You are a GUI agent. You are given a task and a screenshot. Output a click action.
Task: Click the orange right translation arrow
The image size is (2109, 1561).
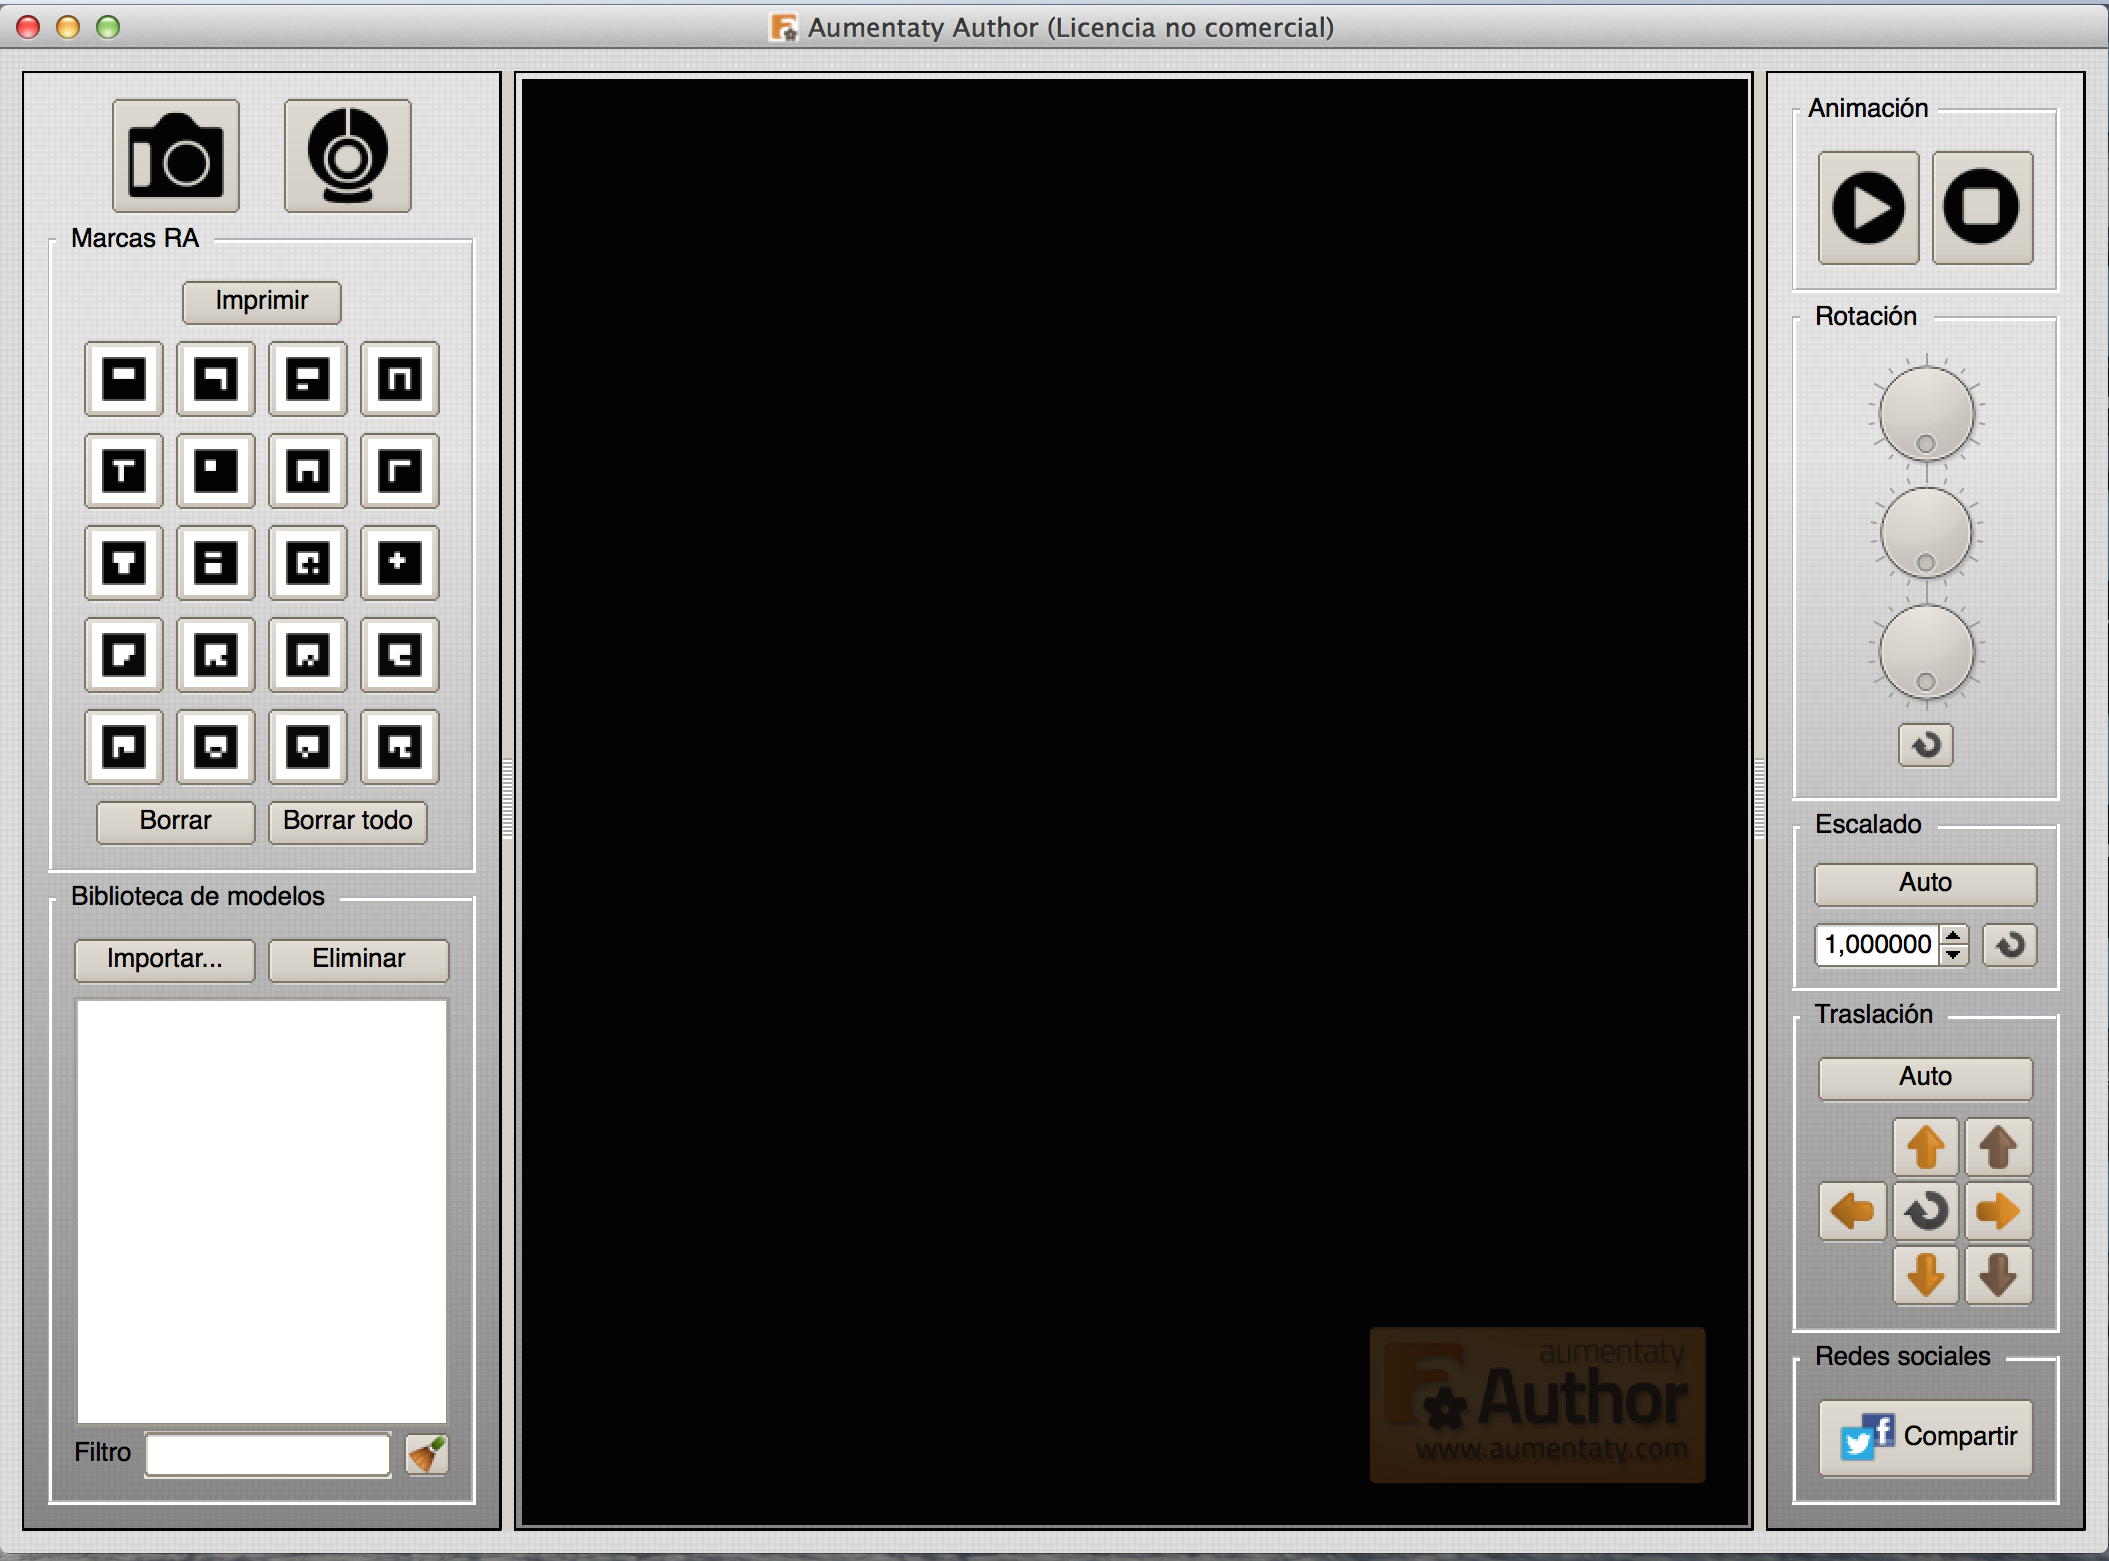pos(1998,1211)
